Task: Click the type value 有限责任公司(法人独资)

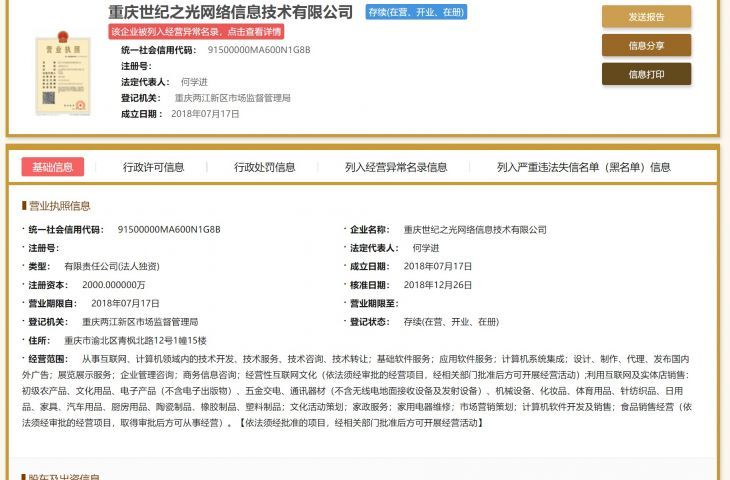Action: pos(112,266)
